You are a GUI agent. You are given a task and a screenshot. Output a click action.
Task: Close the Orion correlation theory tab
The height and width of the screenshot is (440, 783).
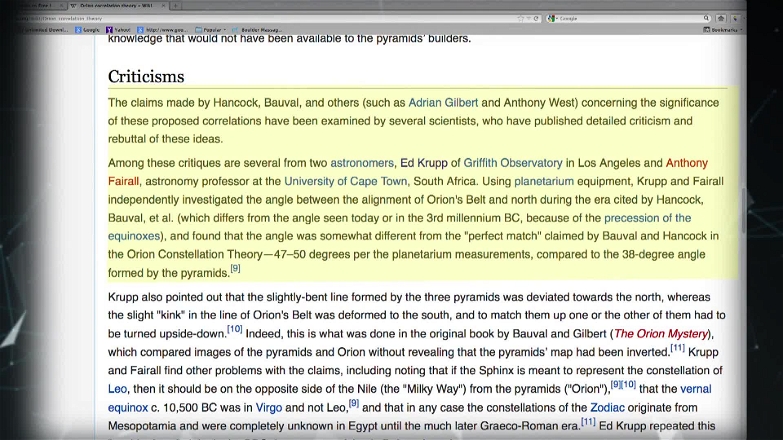click(x=163, y=5)
